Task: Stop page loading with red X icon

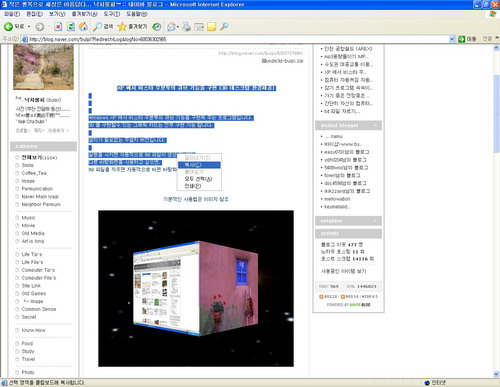Action: (x=58, y=27)
